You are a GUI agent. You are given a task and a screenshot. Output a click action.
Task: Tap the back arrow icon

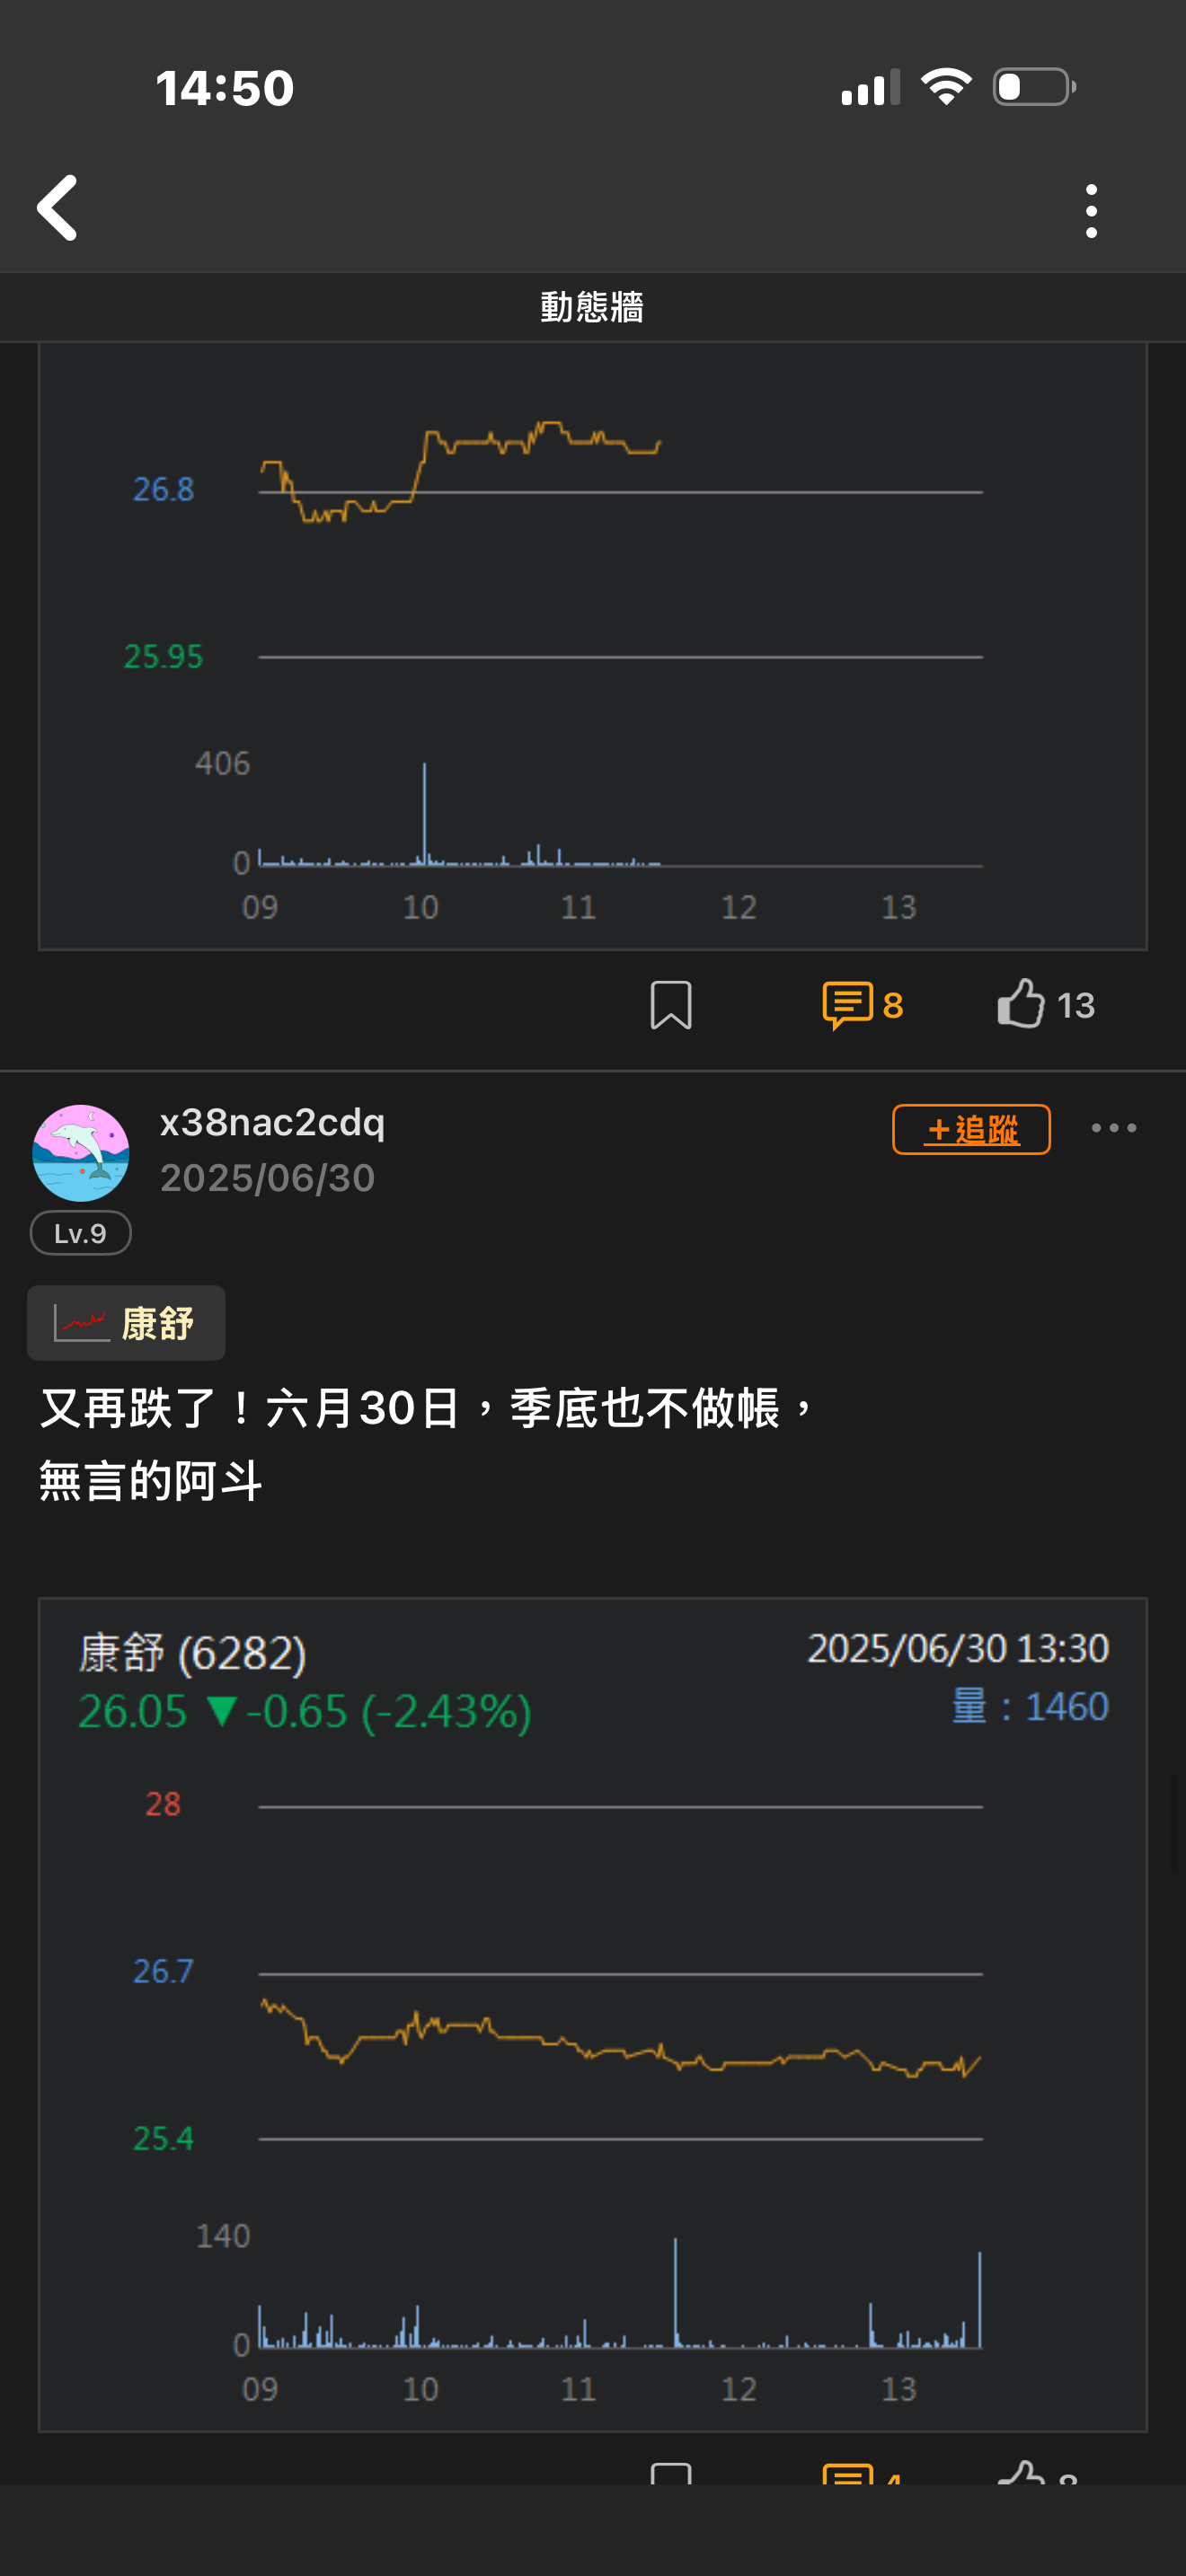click(57, 208)
